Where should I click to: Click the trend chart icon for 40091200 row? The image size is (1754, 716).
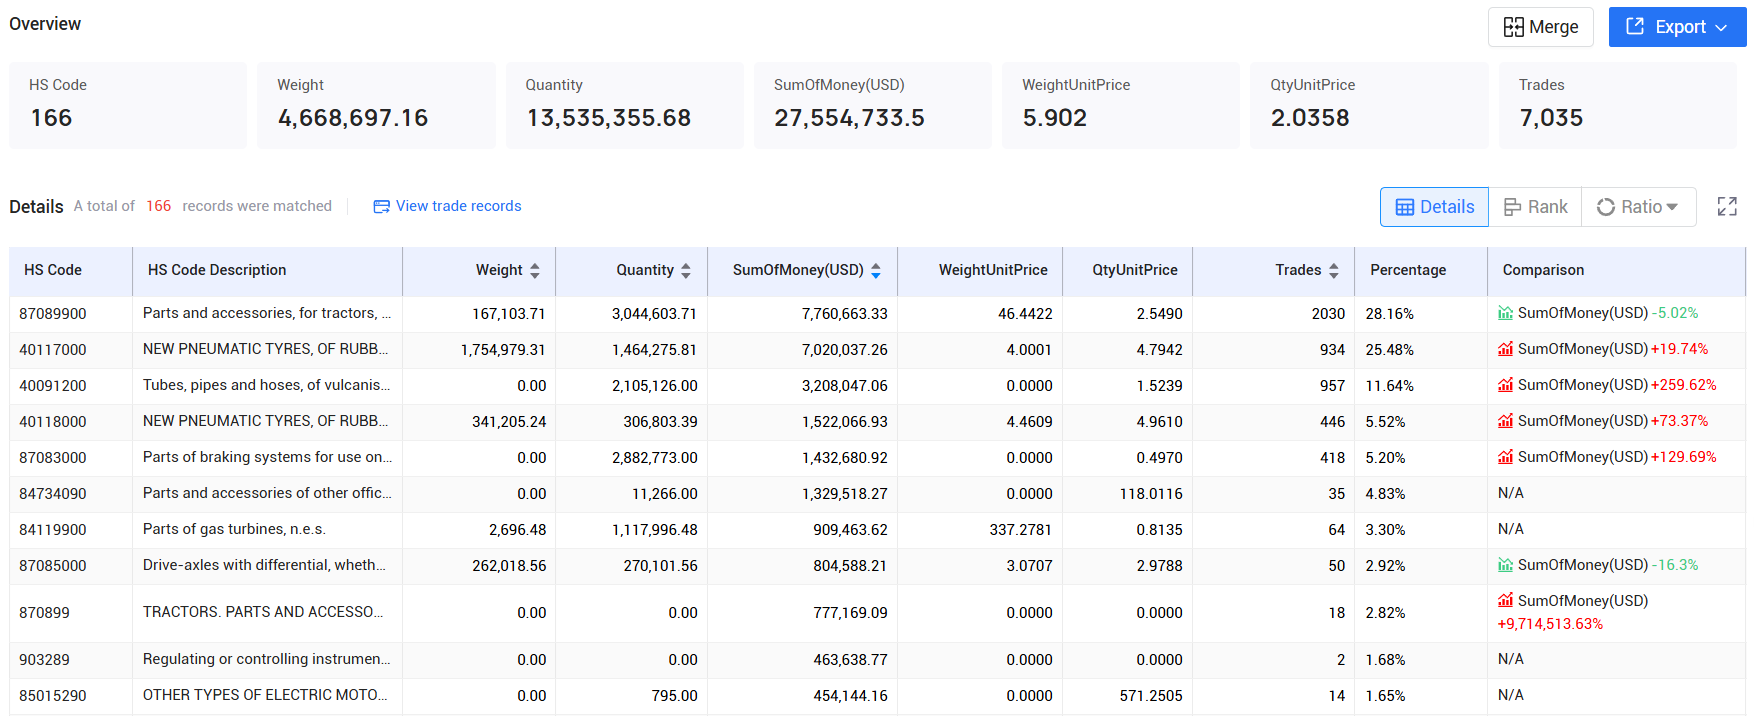1505,385
